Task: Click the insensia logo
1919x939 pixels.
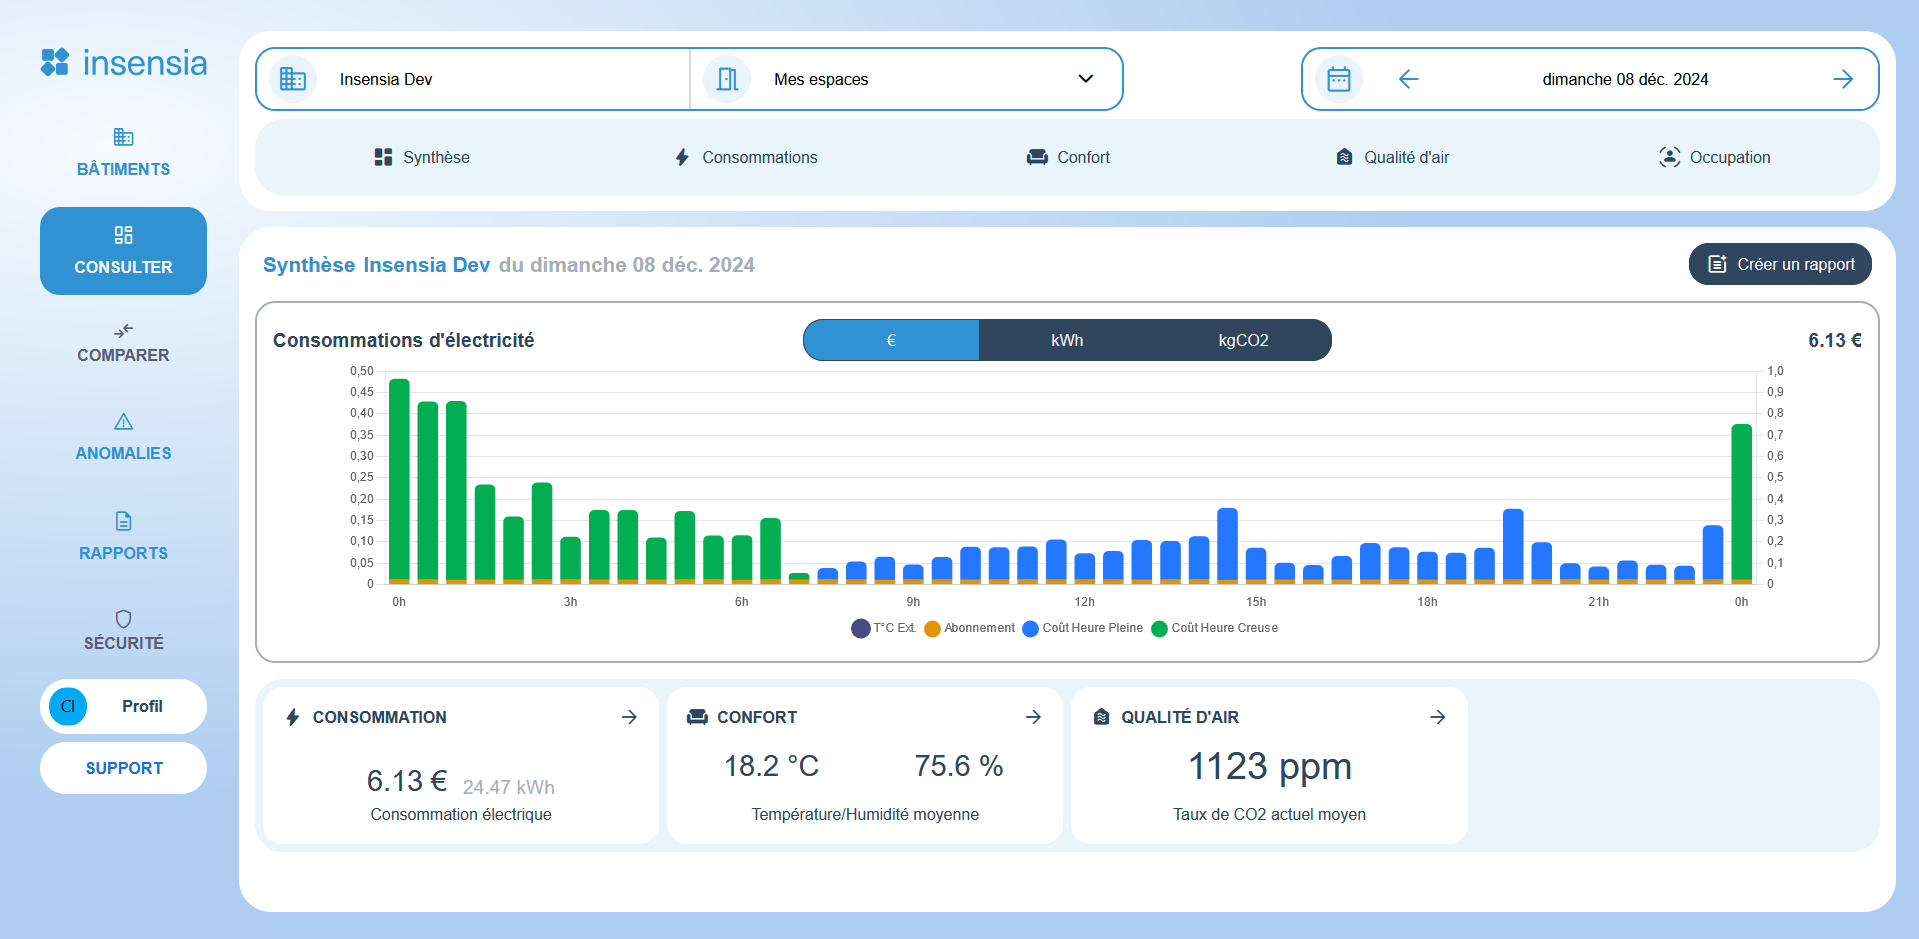Action: [x=124, y=63]
